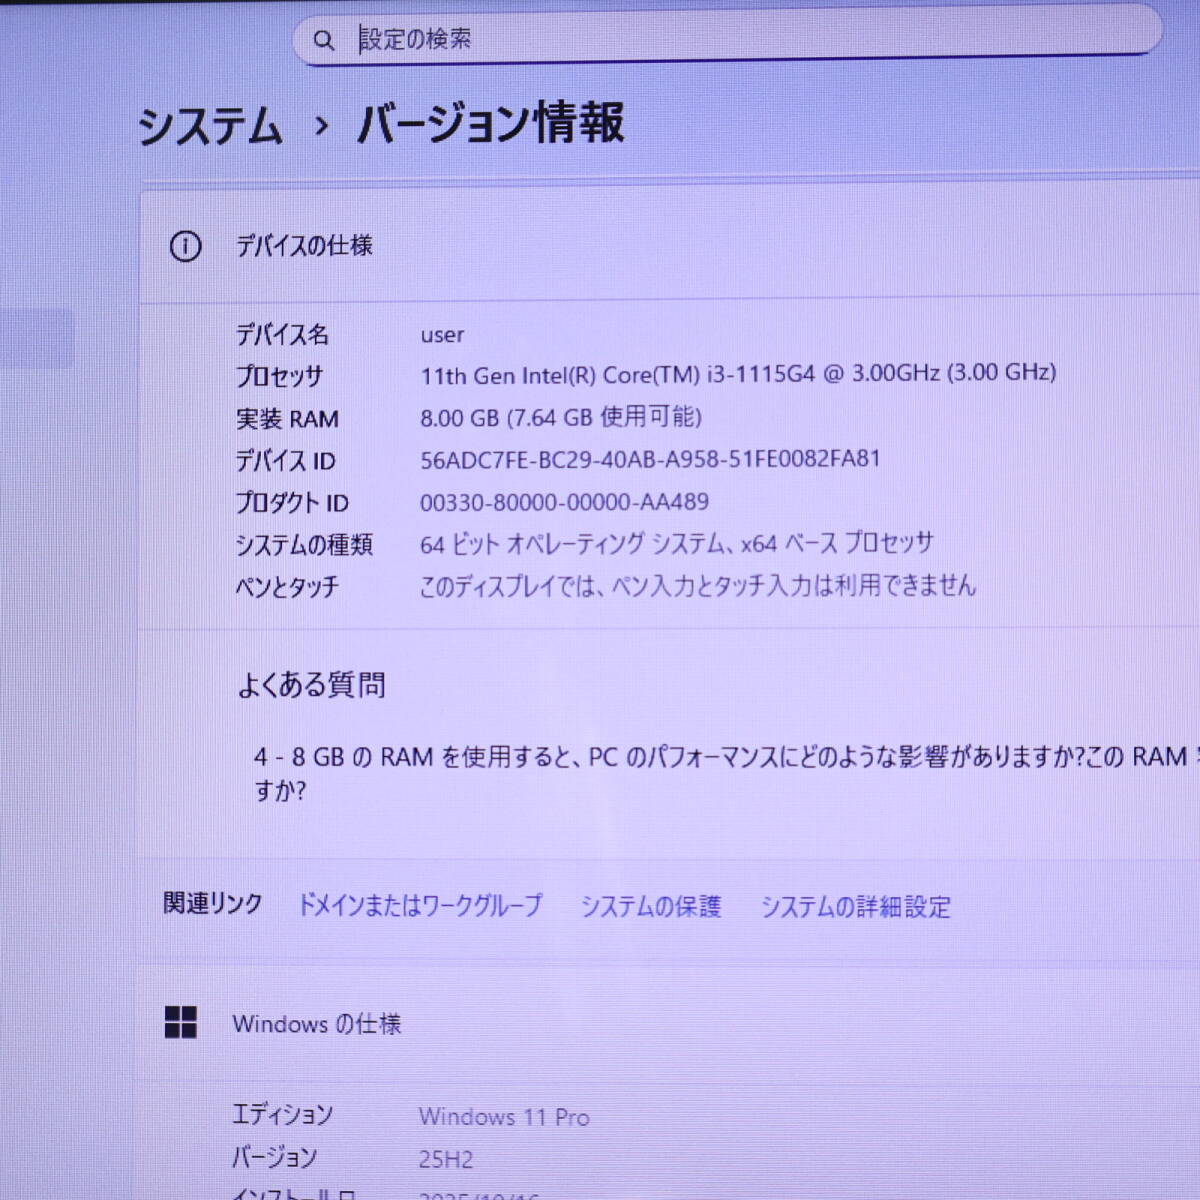Image resolution: width=1200 pixels, height=1200 pixels.
Task: Click the breadcrumb chevron after システム
Action: coord(321,127)
